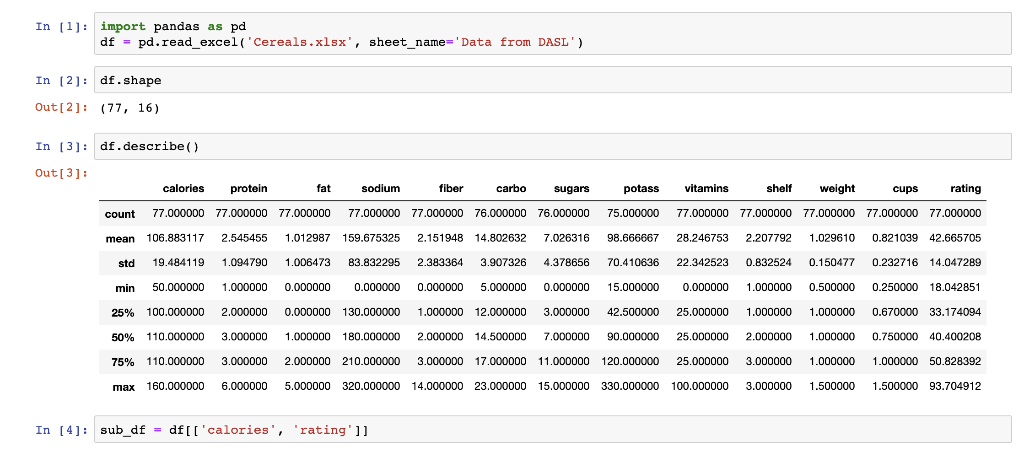1024x452 pixels.
Task: Select max potass value 330.000000
Action: [630, 386]
